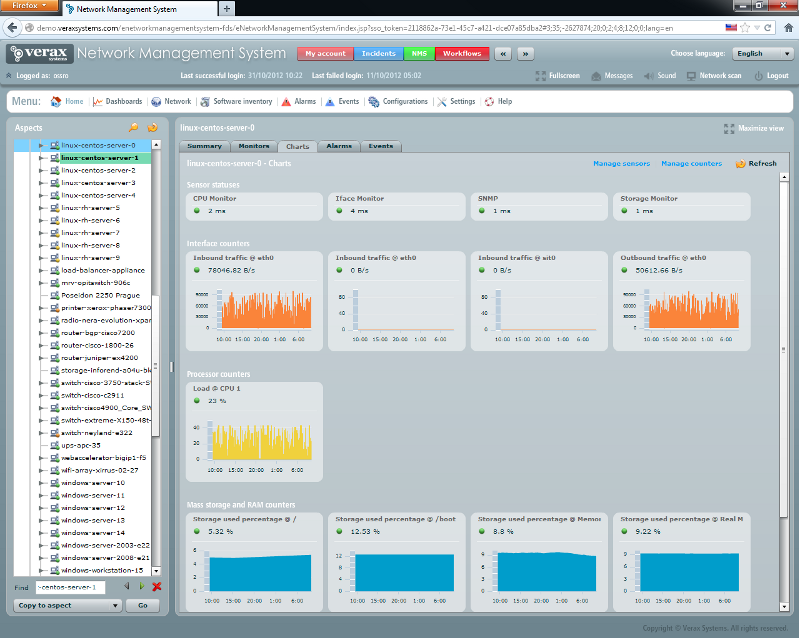Switch to the Monitors tab
The height and width of the screenshot is (638, 799).
(254, 146)
